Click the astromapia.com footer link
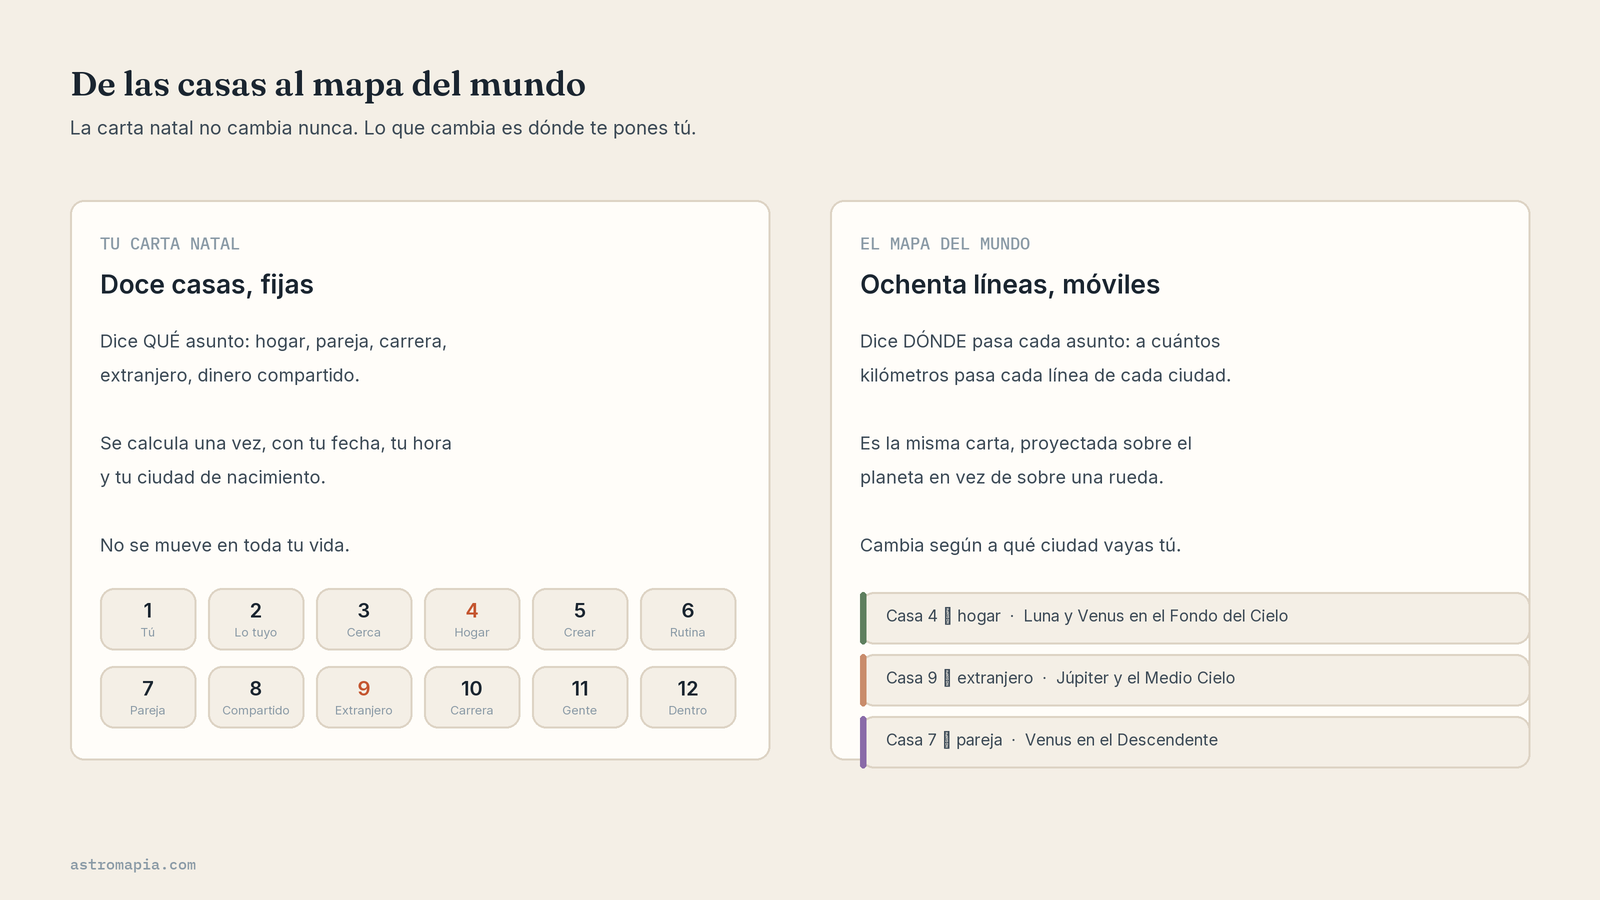 click(x=133, y=865)
